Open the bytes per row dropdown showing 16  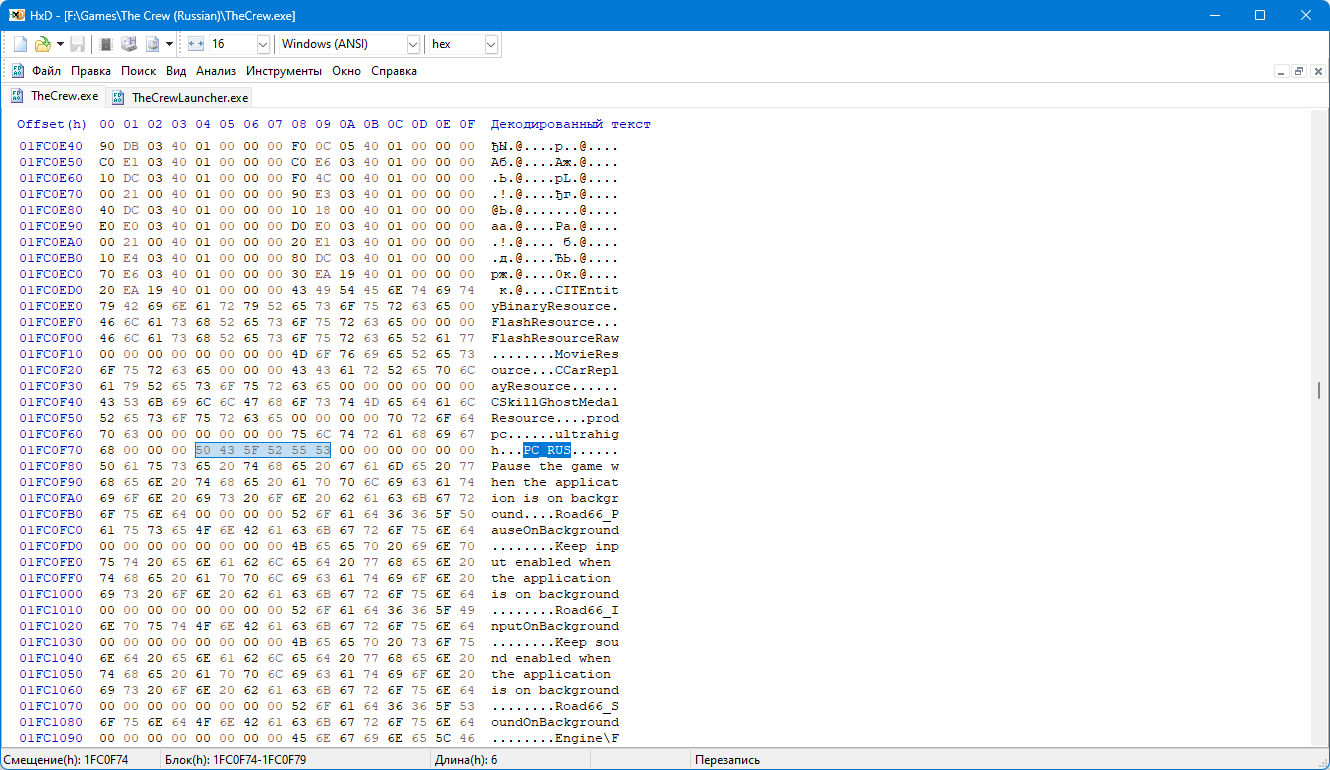click(x=263, y=44)
